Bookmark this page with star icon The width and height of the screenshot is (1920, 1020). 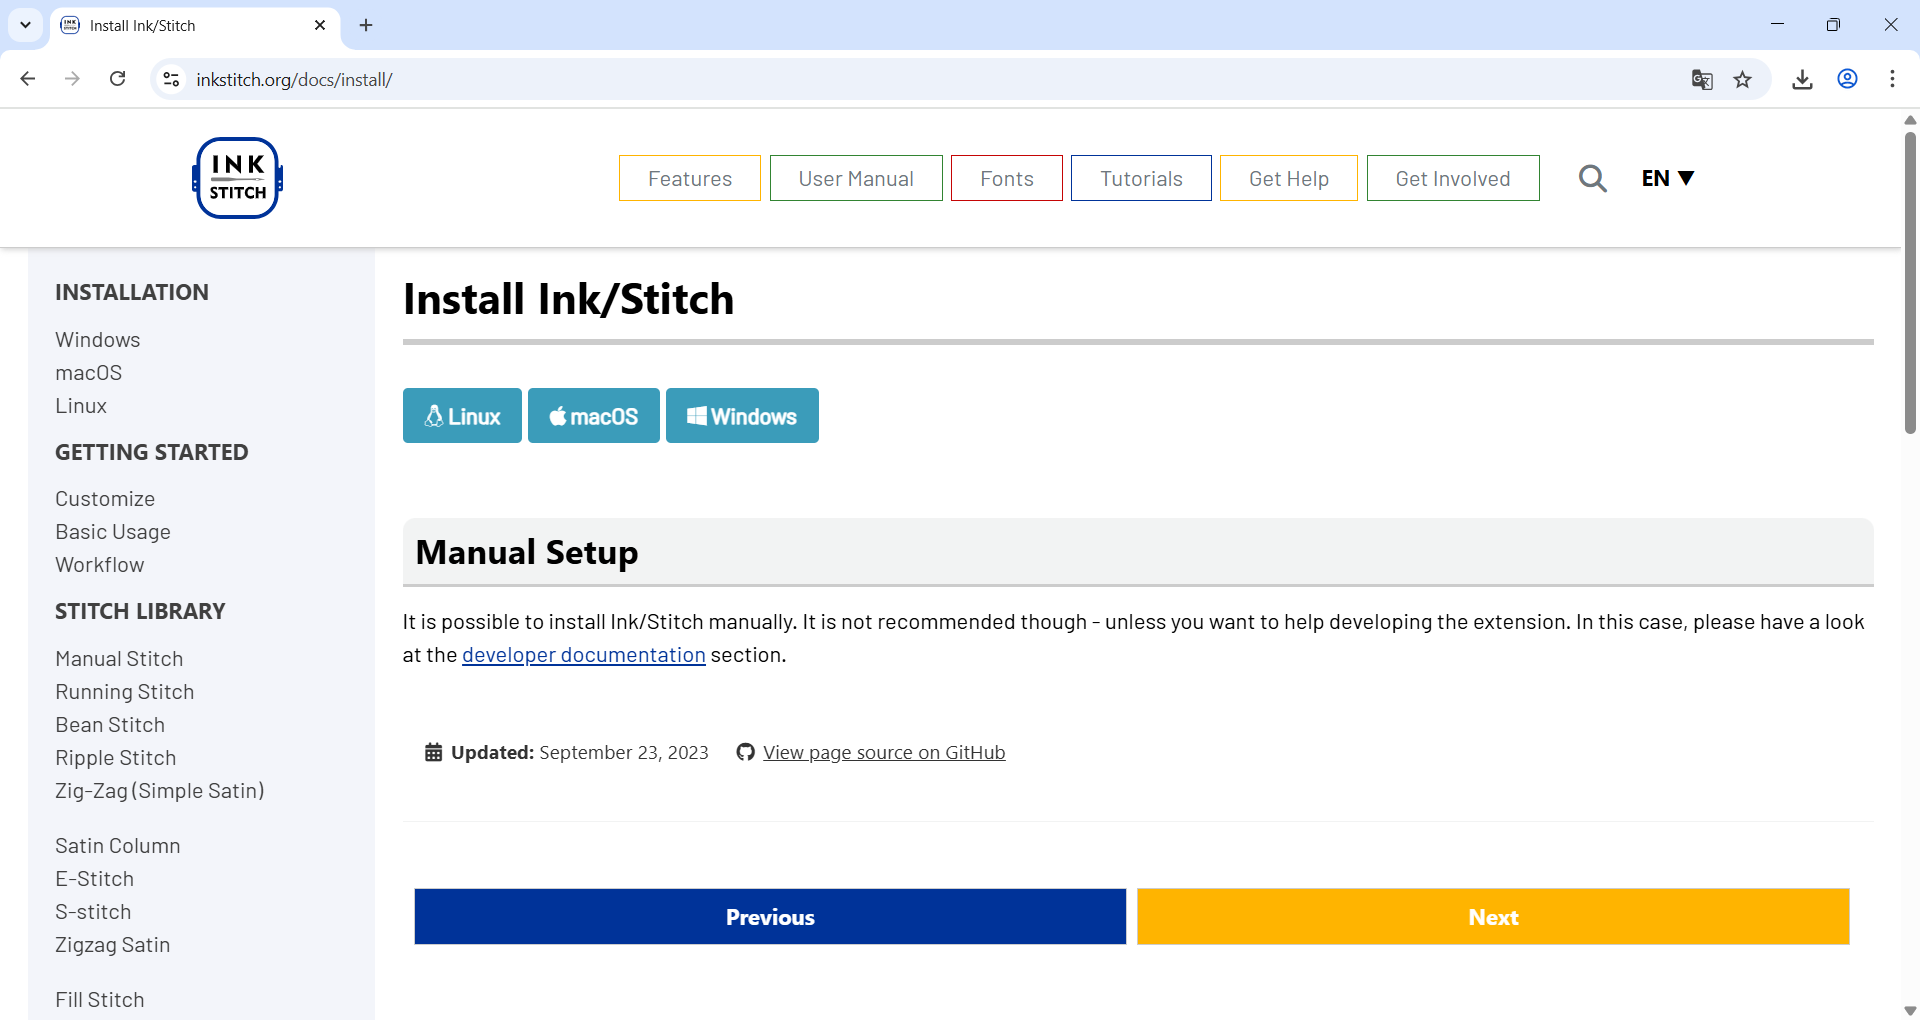point(1743,80)
